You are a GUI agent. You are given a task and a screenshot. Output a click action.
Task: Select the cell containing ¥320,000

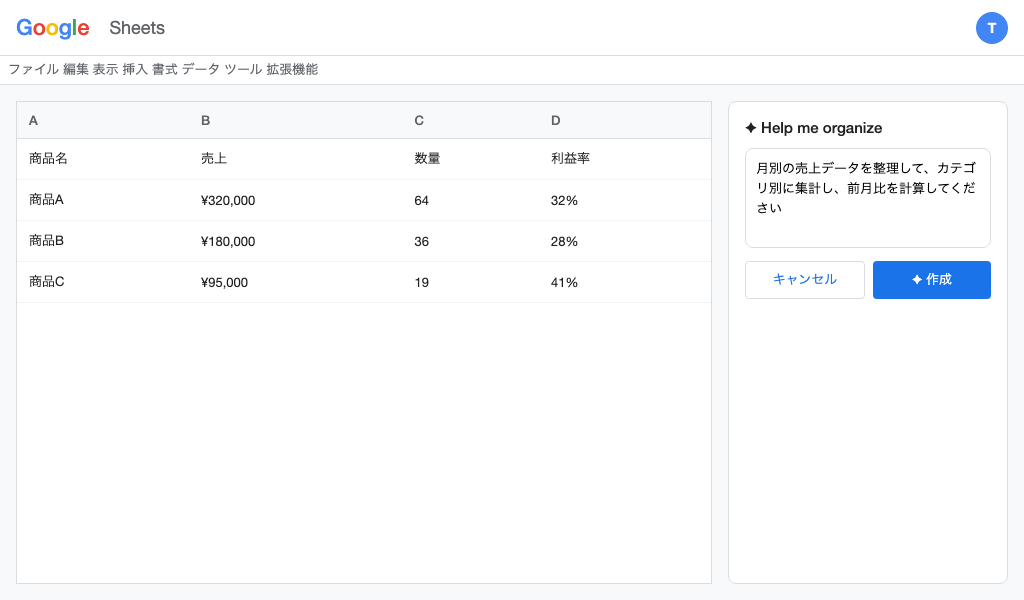228,200
